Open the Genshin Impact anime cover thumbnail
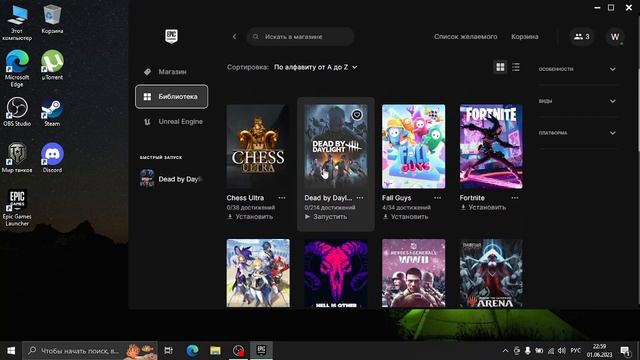 click(258, 273)
